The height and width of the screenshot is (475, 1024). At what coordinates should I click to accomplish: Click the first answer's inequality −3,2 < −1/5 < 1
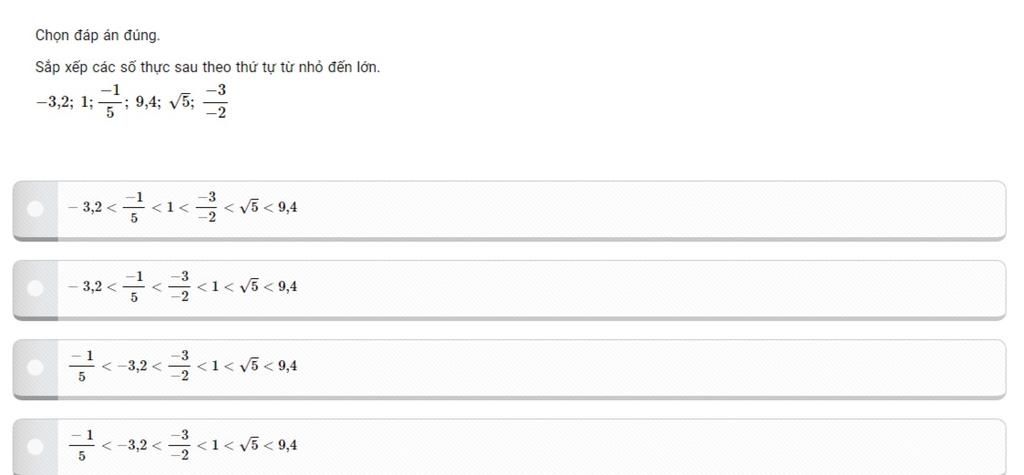point(183,208)
